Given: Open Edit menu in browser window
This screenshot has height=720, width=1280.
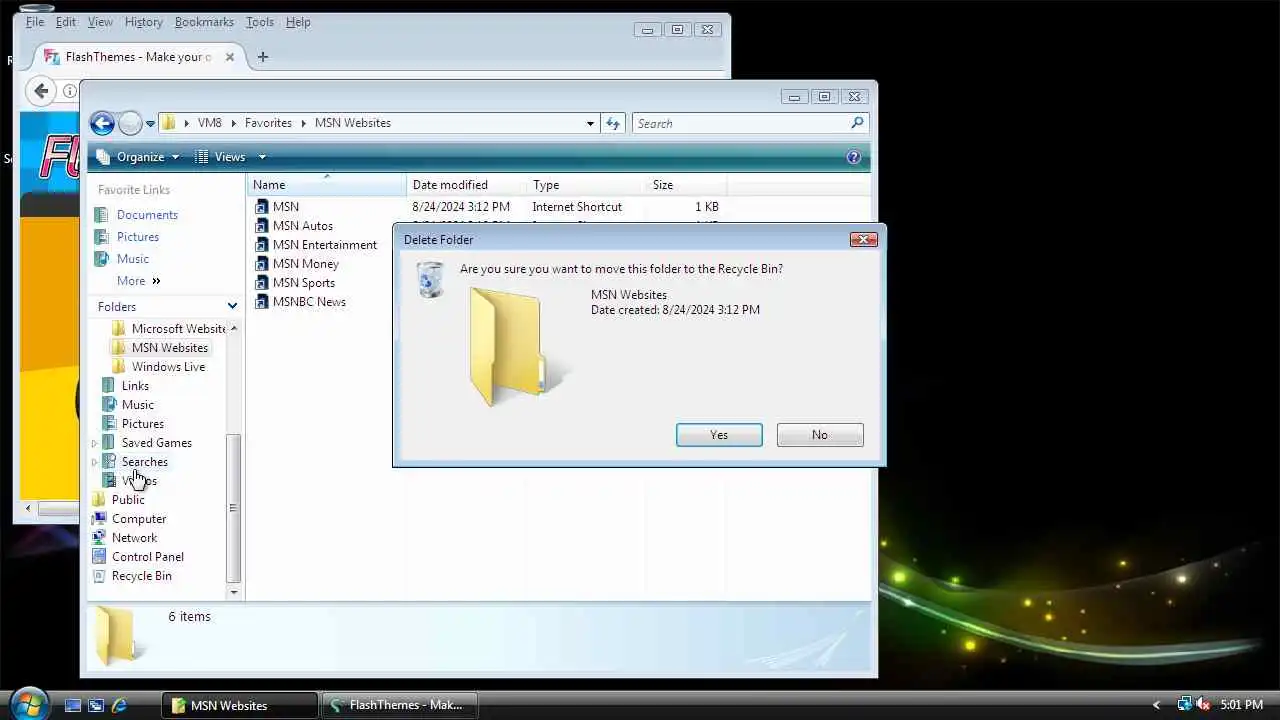Looking at the screenshot, I should coord(66,22).
